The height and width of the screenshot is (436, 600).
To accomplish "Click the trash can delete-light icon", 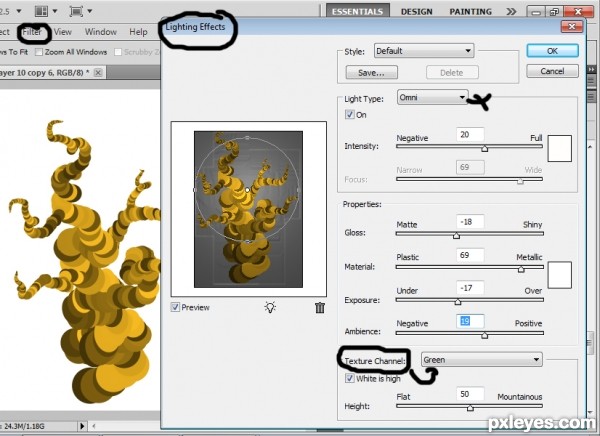I will [x=320, y=307].
